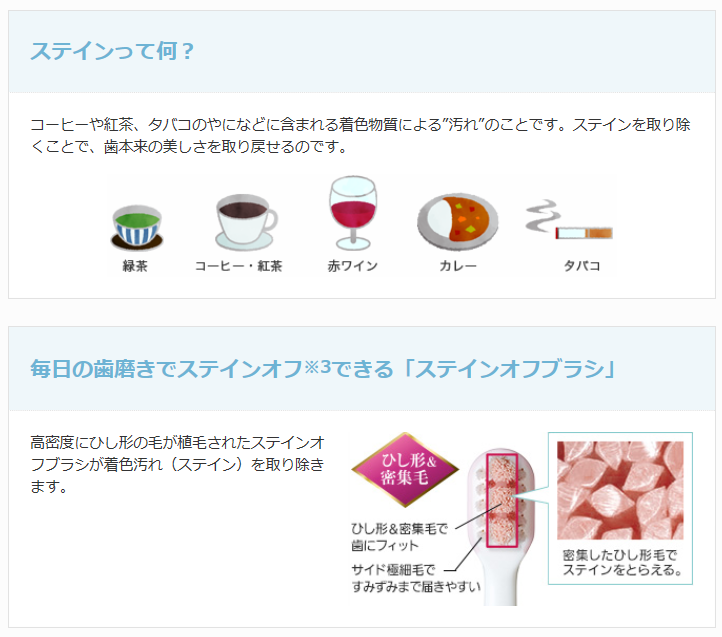Click the ステインオフブラシ section heading
The height and width of the screenshot is (637, 722).
(323, 369)
